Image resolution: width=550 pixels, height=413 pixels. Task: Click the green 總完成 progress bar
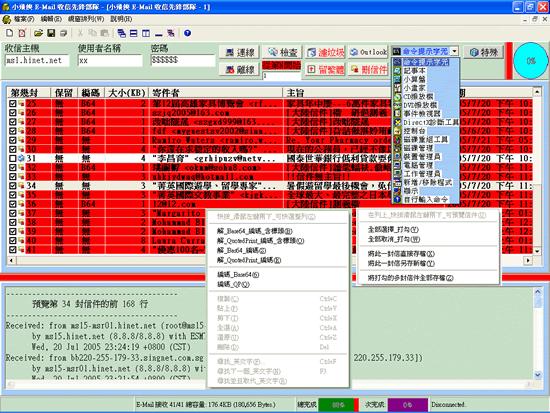click(338, 405)
